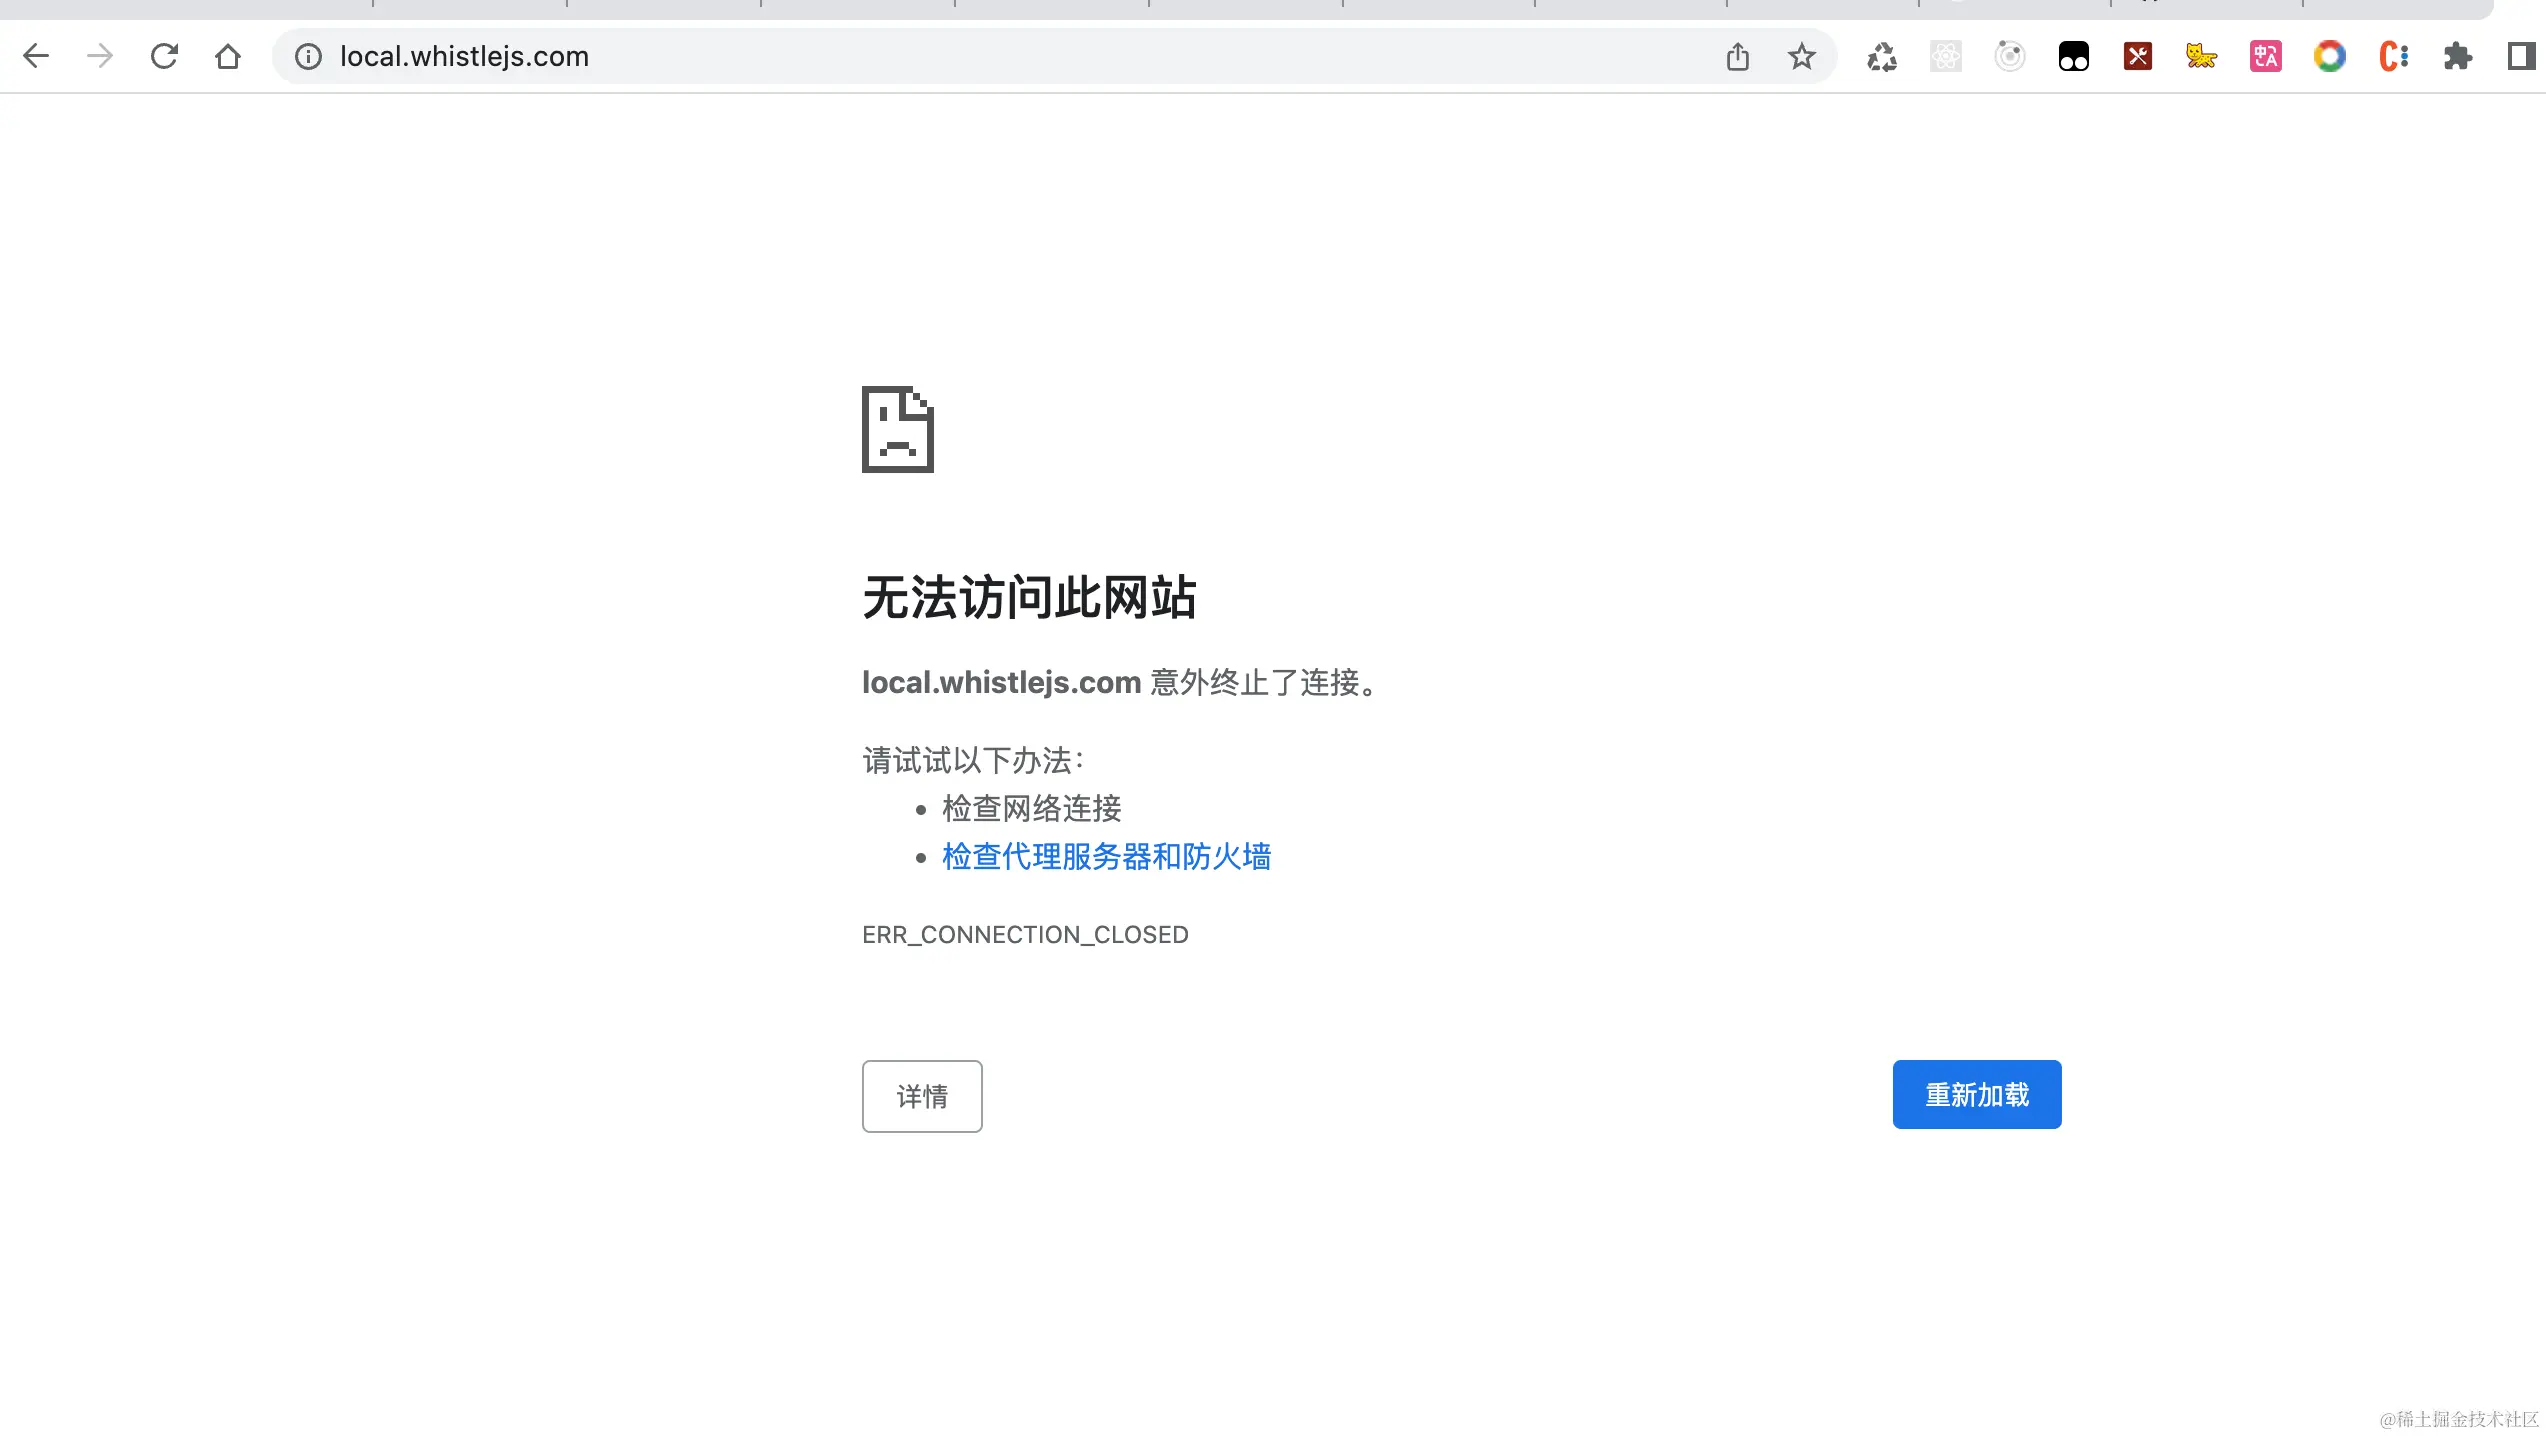Open site information icon in the address bar
Viewport: 2546px width, 1436px height.
pos(308,56)
